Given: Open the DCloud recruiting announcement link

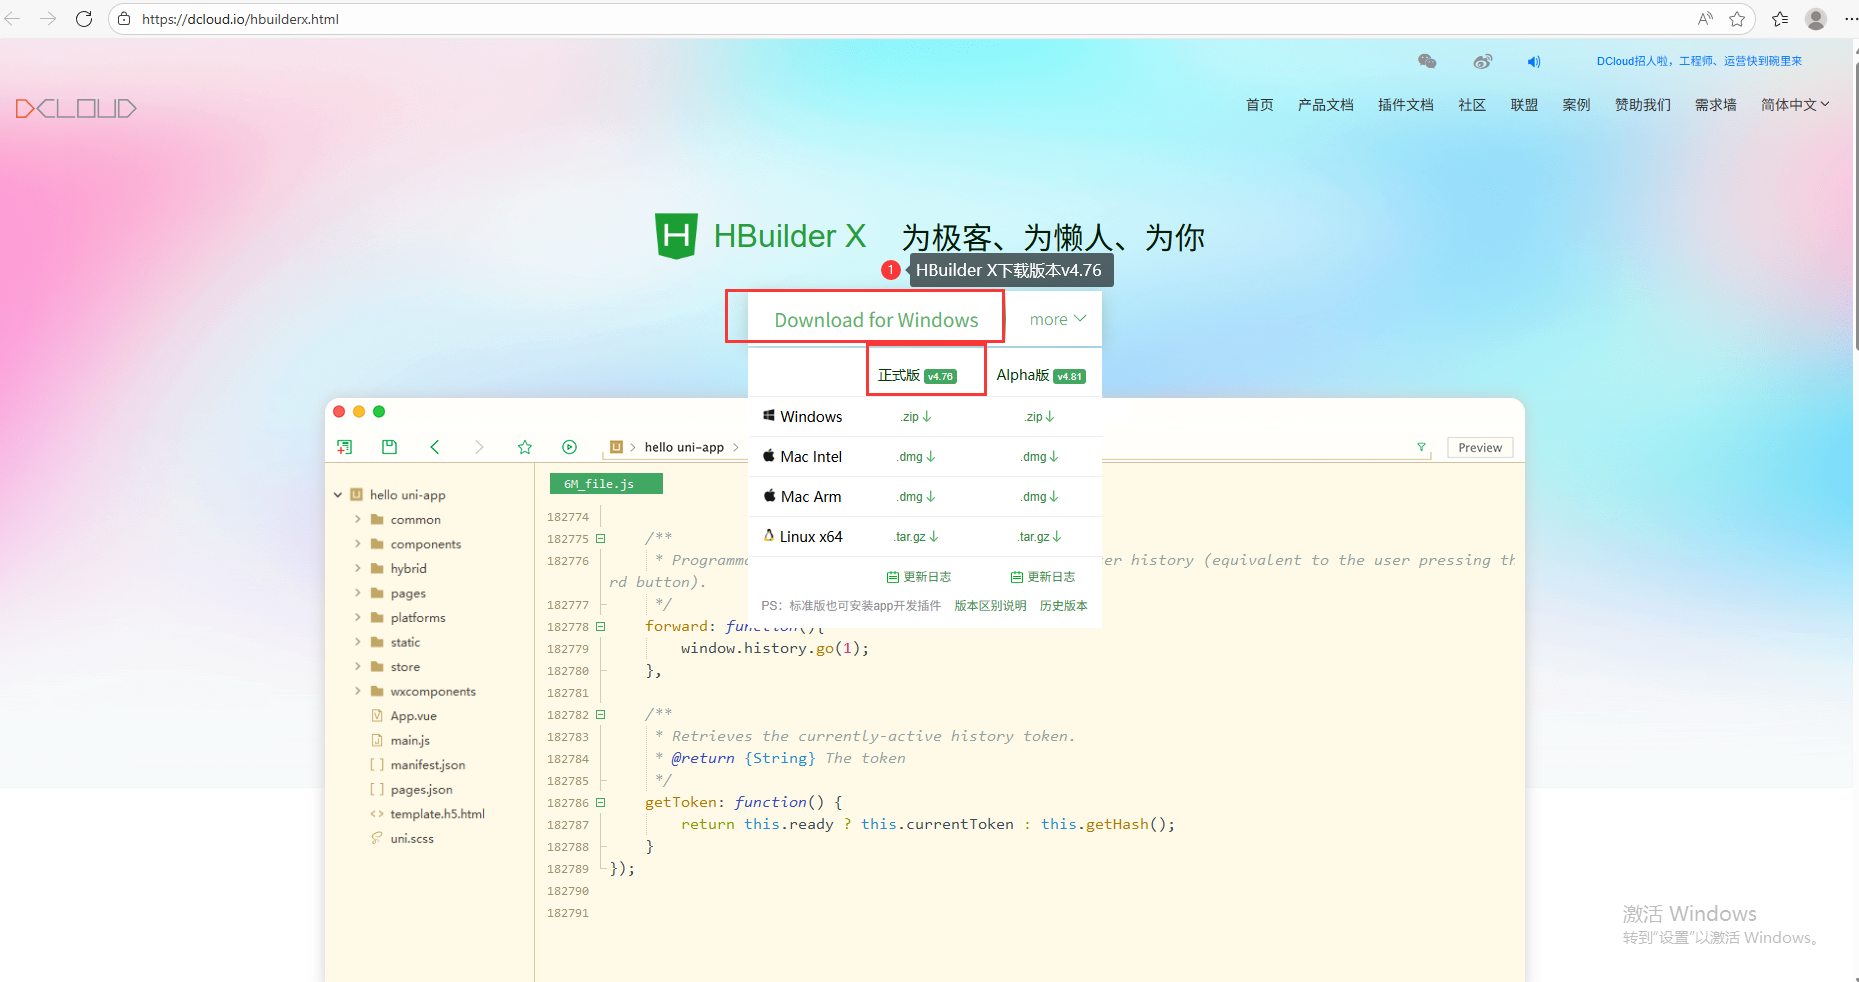Looking at the screenshot, I should [x=1699, y=61].
